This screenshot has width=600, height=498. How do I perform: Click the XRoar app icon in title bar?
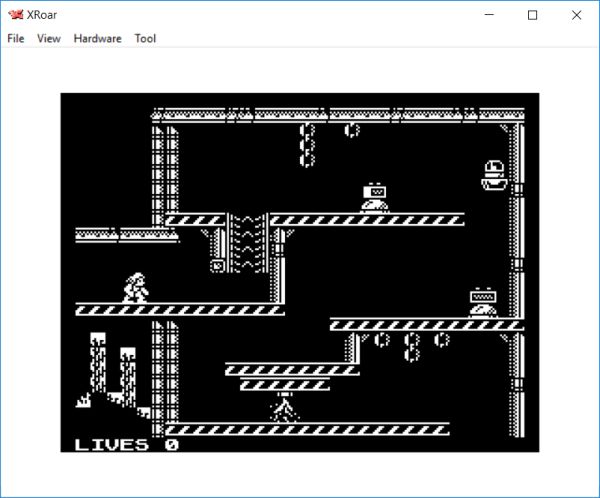(x=15, y=15)
